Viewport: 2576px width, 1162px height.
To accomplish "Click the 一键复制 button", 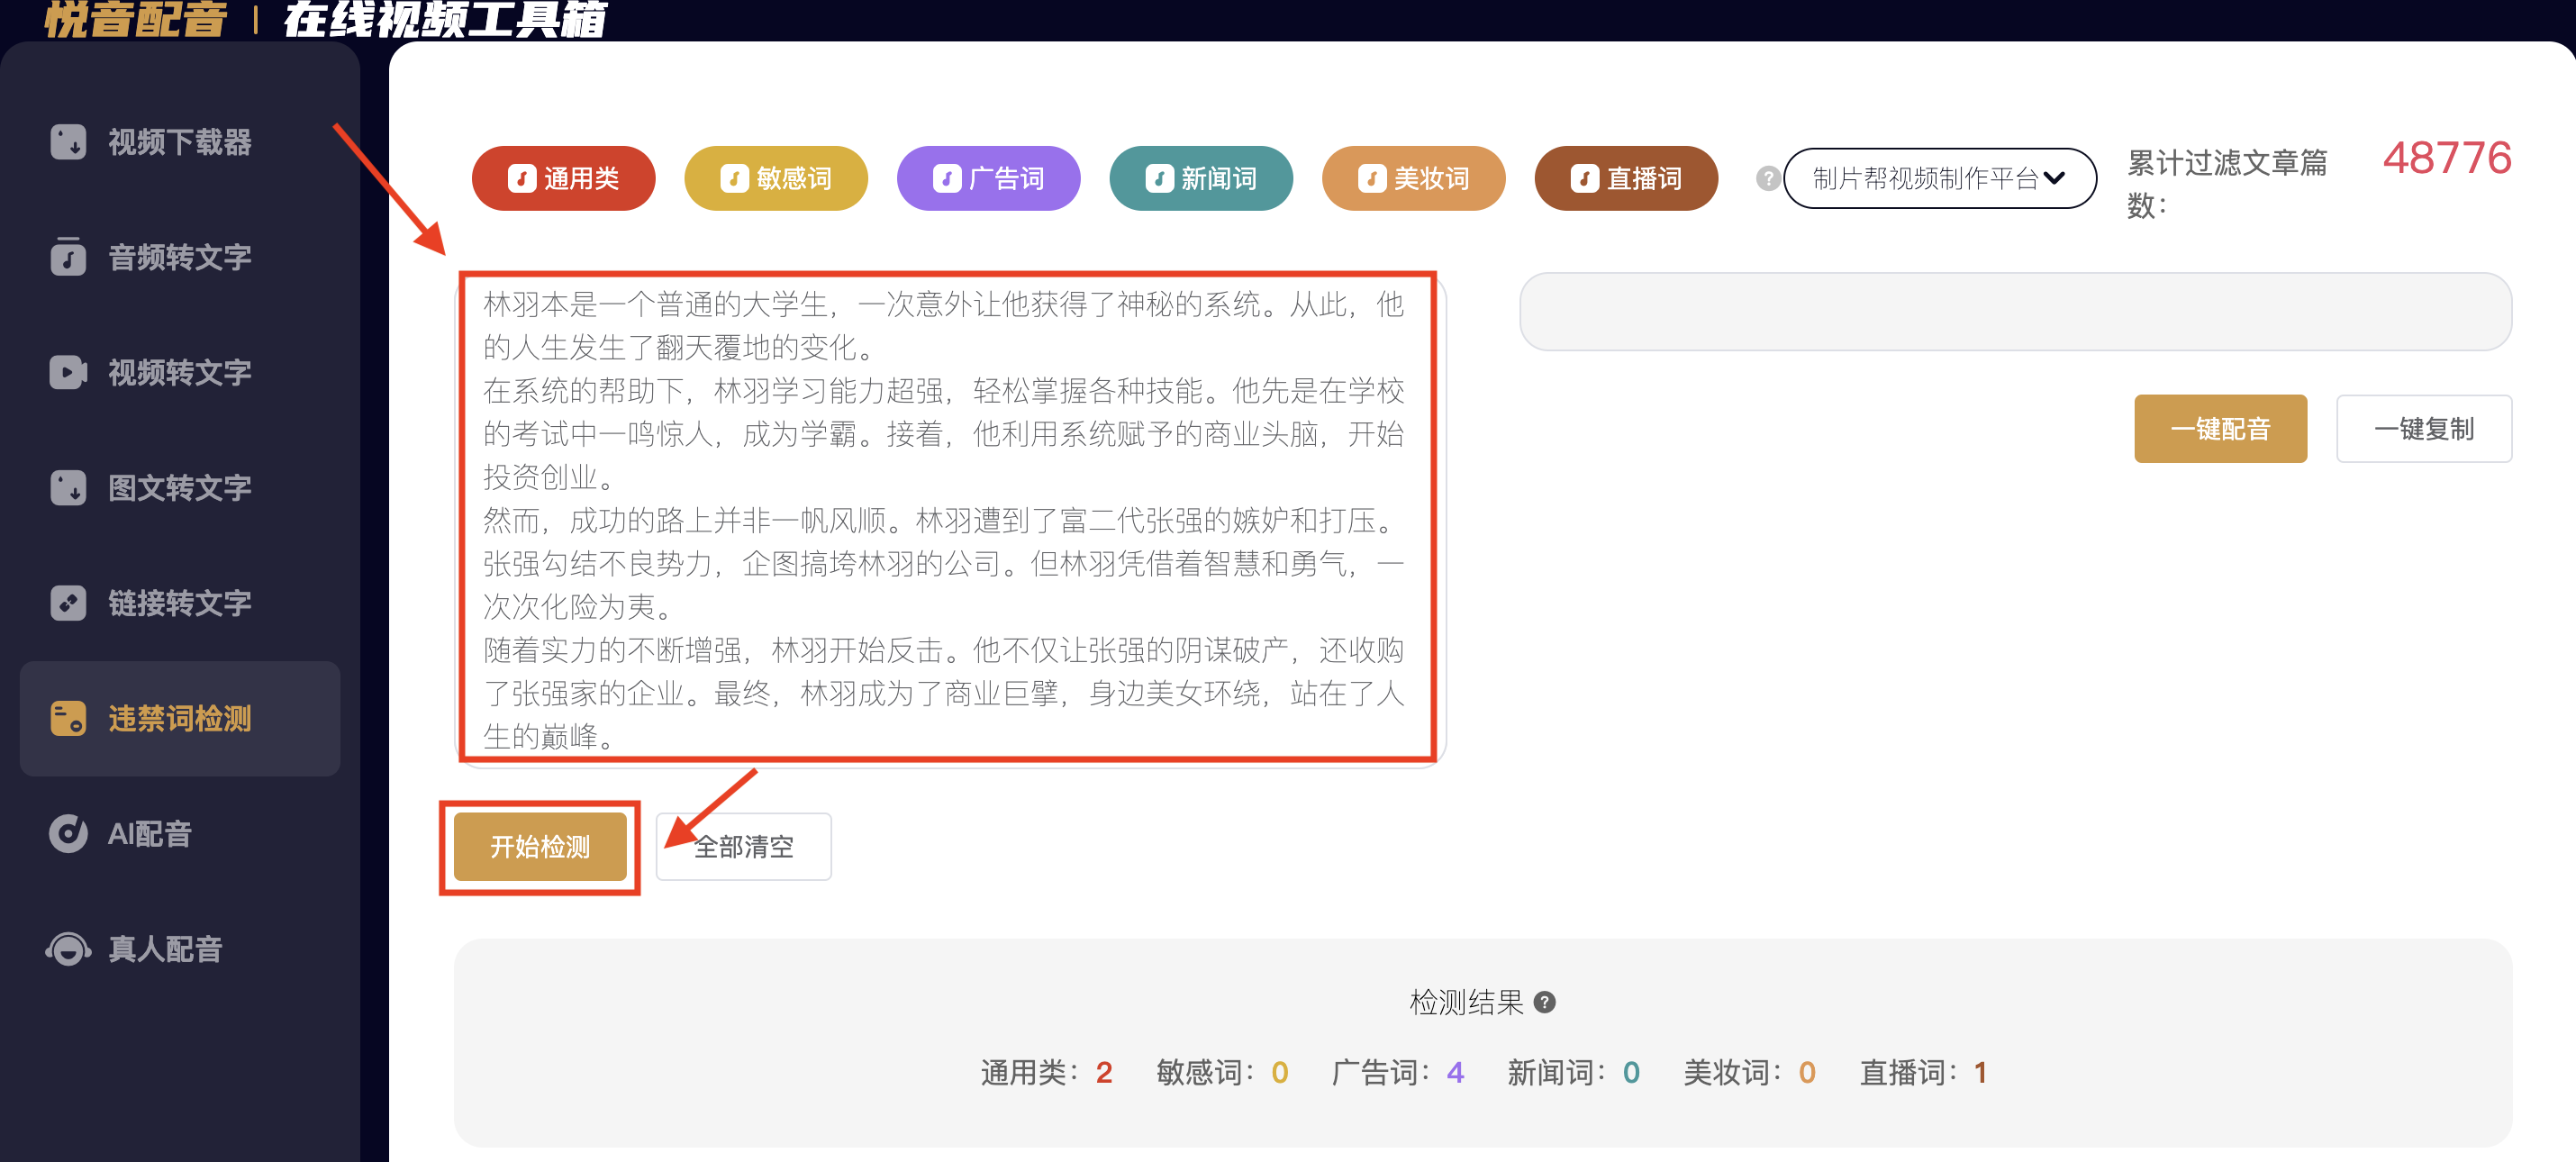I will [x=2423, y=428].
